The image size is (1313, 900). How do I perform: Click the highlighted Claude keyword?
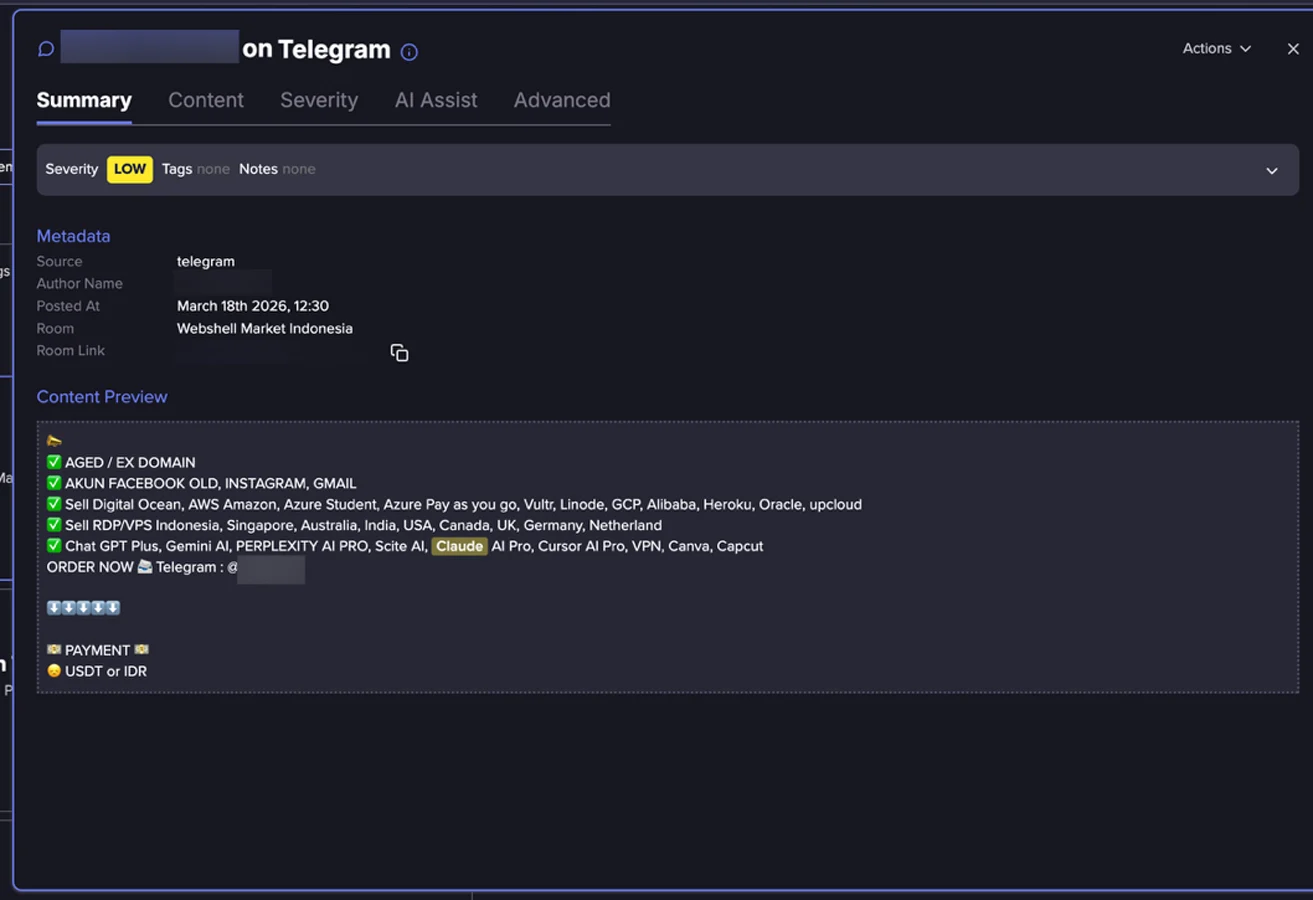[459, 546]
